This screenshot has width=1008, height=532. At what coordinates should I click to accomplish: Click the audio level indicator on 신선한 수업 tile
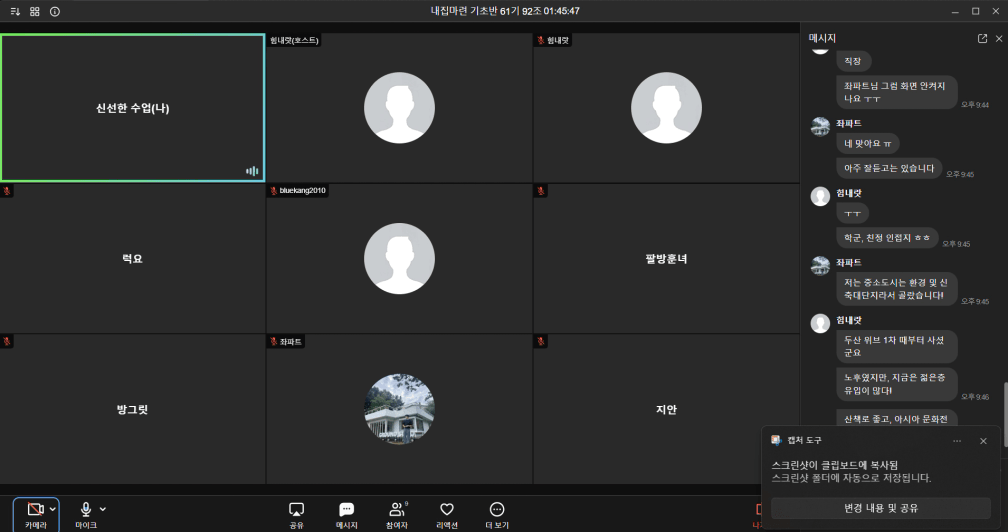pos(252,171)
